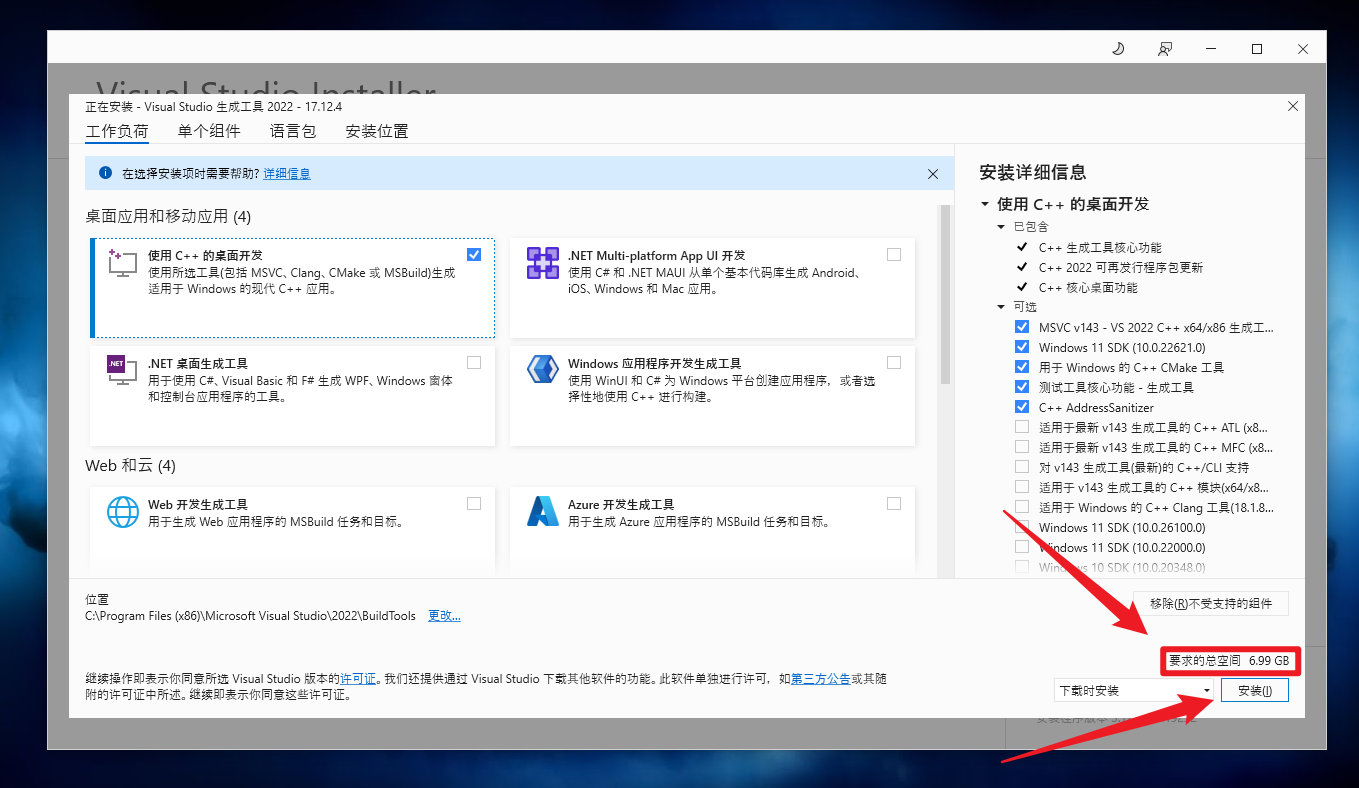The image size is (1359, 788).
Task: Collapse the '已包含' included components list
Action: [x=1002, y=227]
